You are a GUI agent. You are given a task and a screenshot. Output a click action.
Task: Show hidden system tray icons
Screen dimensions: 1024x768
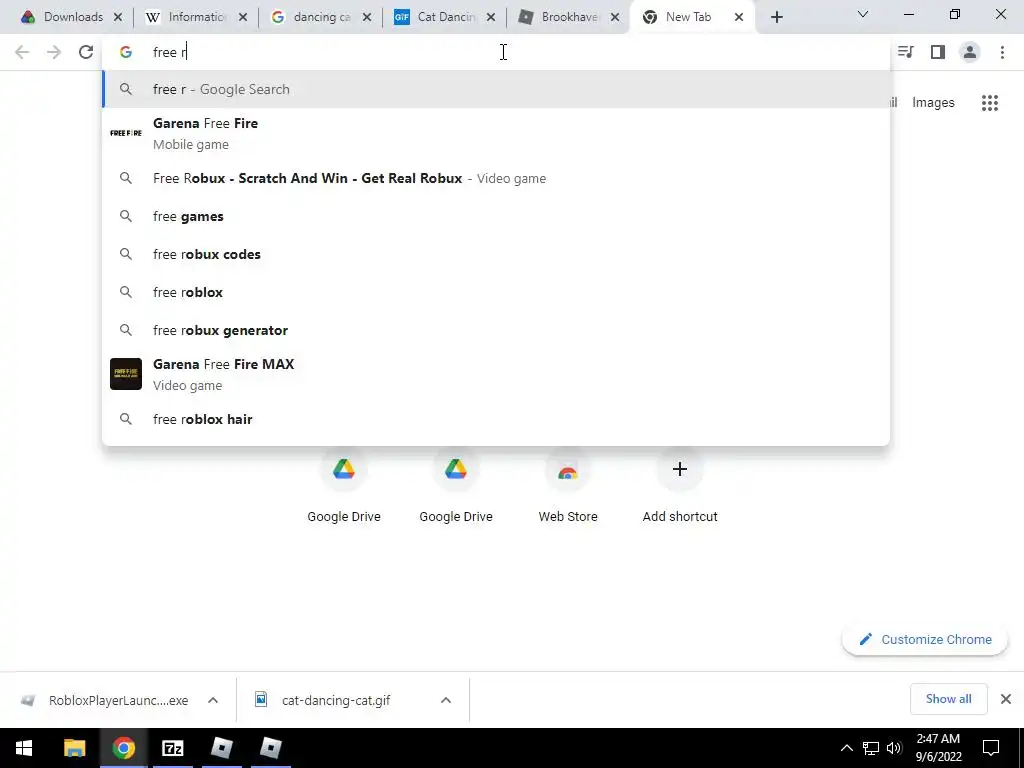click(846, 748)
